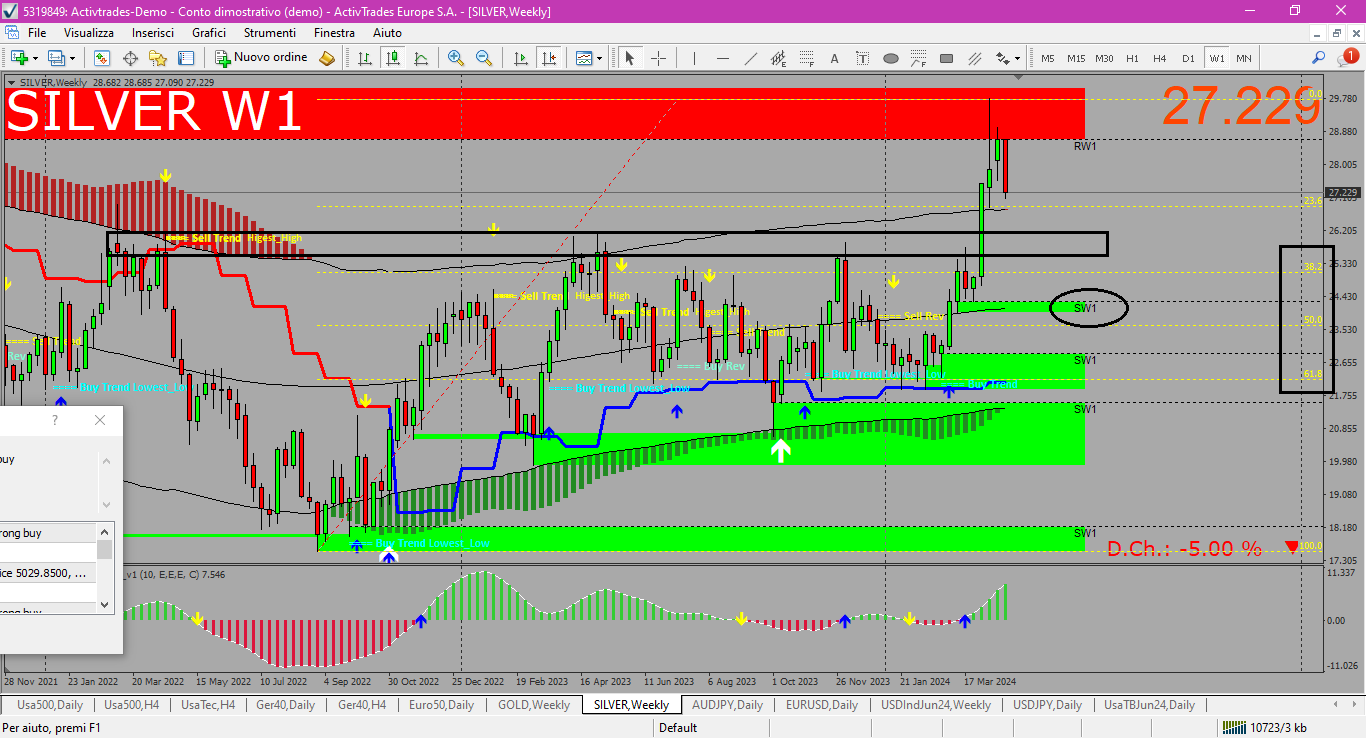
Task: Draw a horizontal line
Action: (722, 58)
